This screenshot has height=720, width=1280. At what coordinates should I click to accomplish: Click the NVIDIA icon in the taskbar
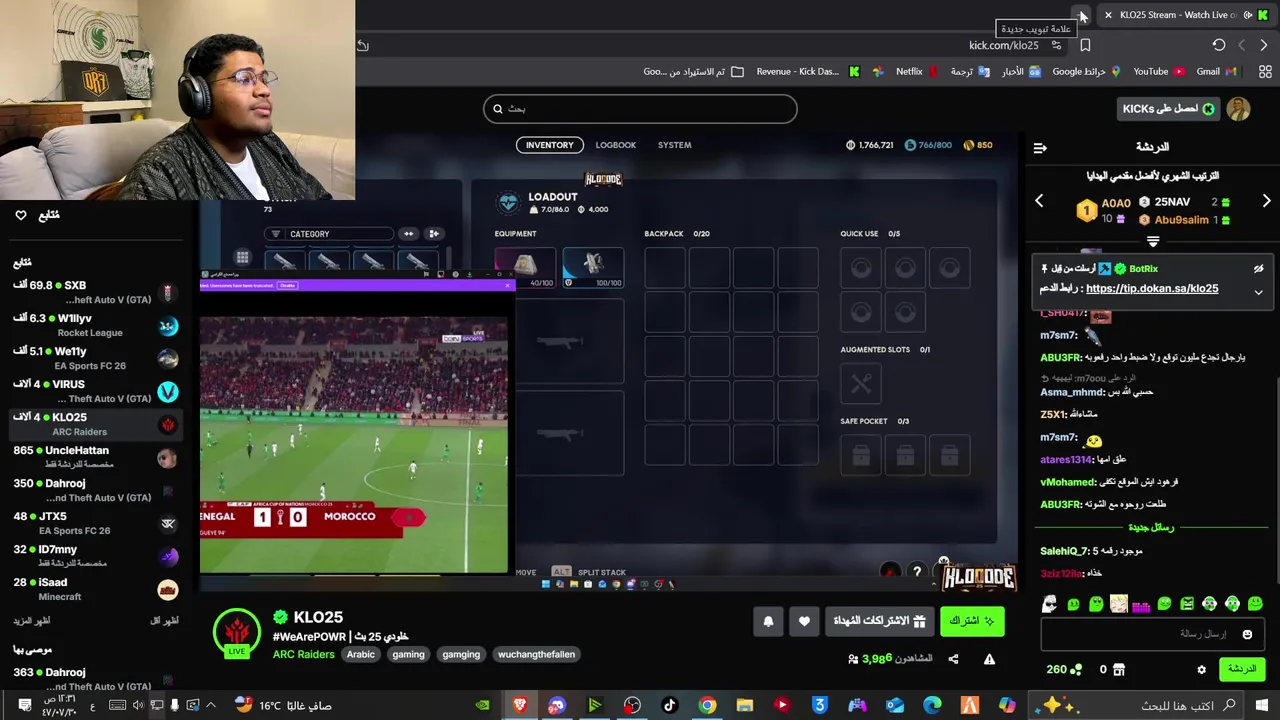pyautogui.click(x=482, y=705)
